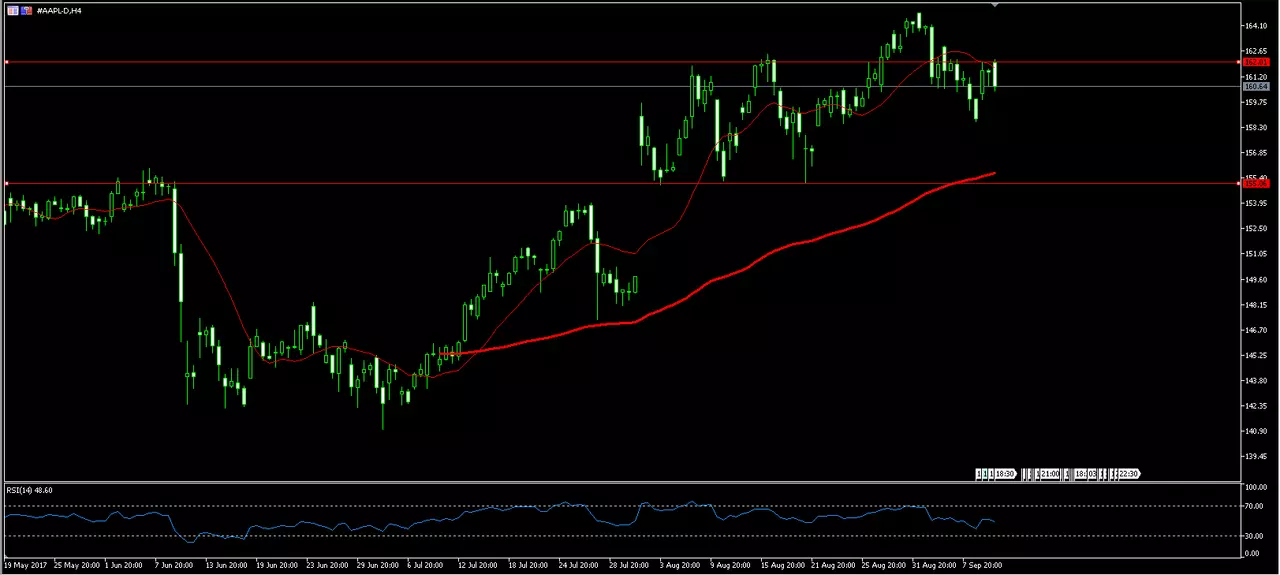
Task: Click the RSI(14) 48.60 indicator label
Action: [x=30, y=490]
